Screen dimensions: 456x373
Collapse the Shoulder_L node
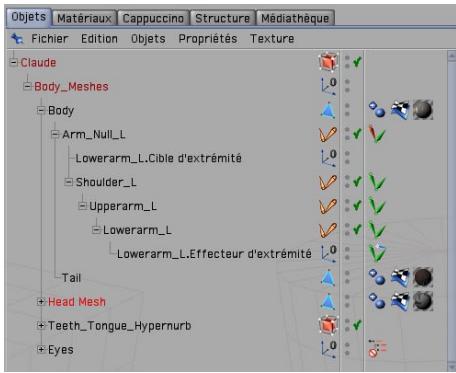68,182
